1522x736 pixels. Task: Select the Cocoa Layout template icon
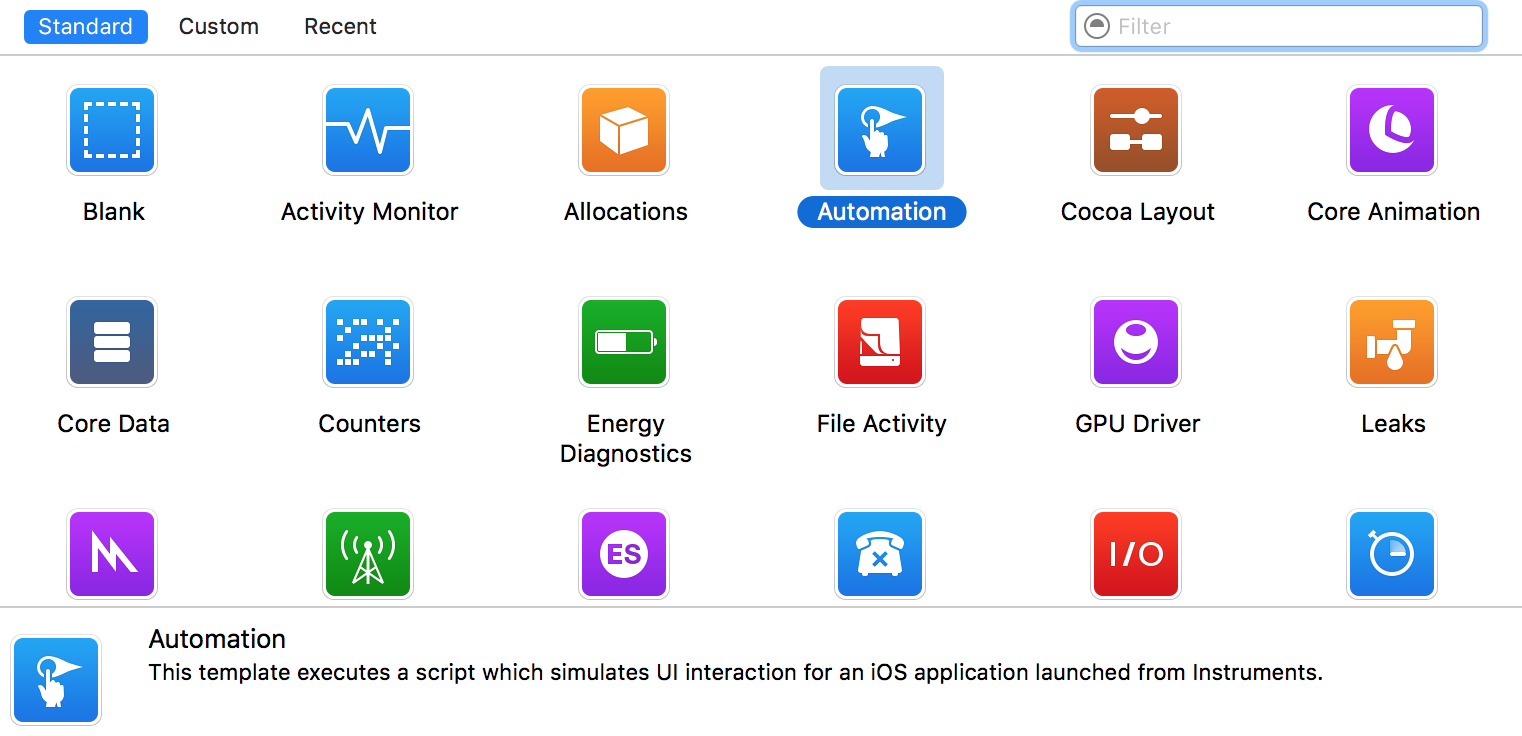(1136, 130)
